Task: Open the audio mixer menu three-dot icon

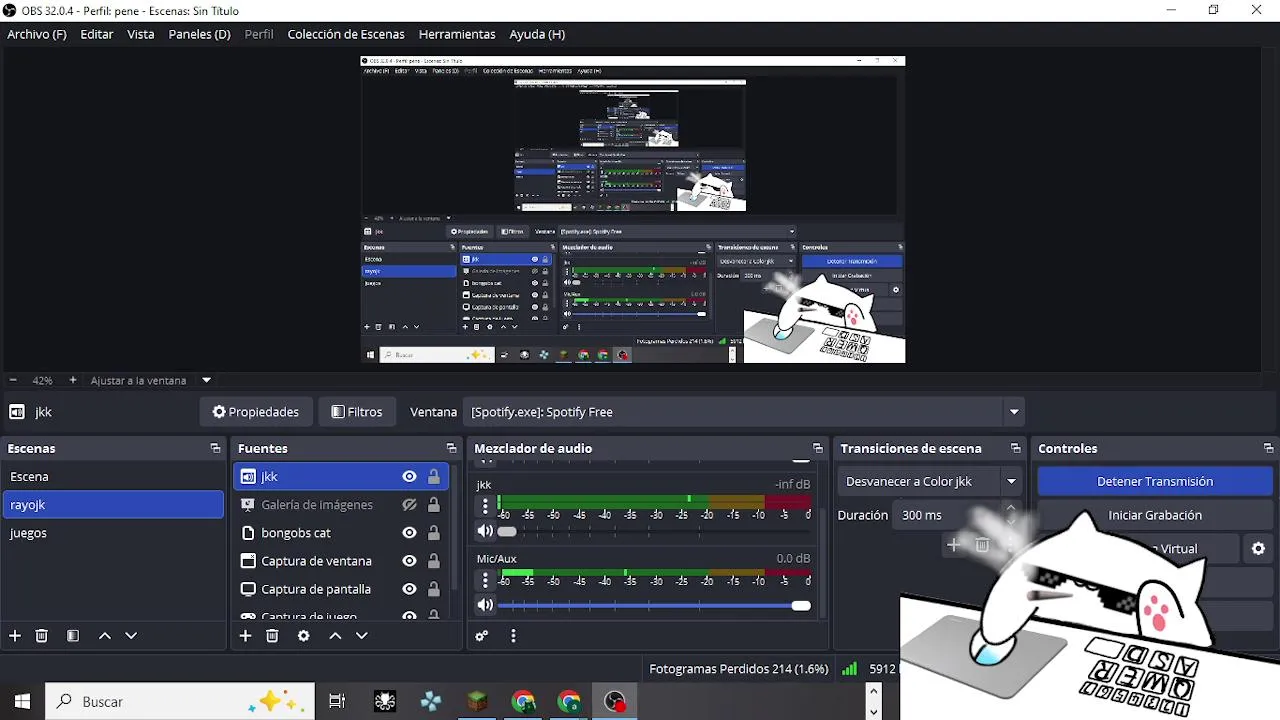Action: pyautogui.click(x=513, y=636)
